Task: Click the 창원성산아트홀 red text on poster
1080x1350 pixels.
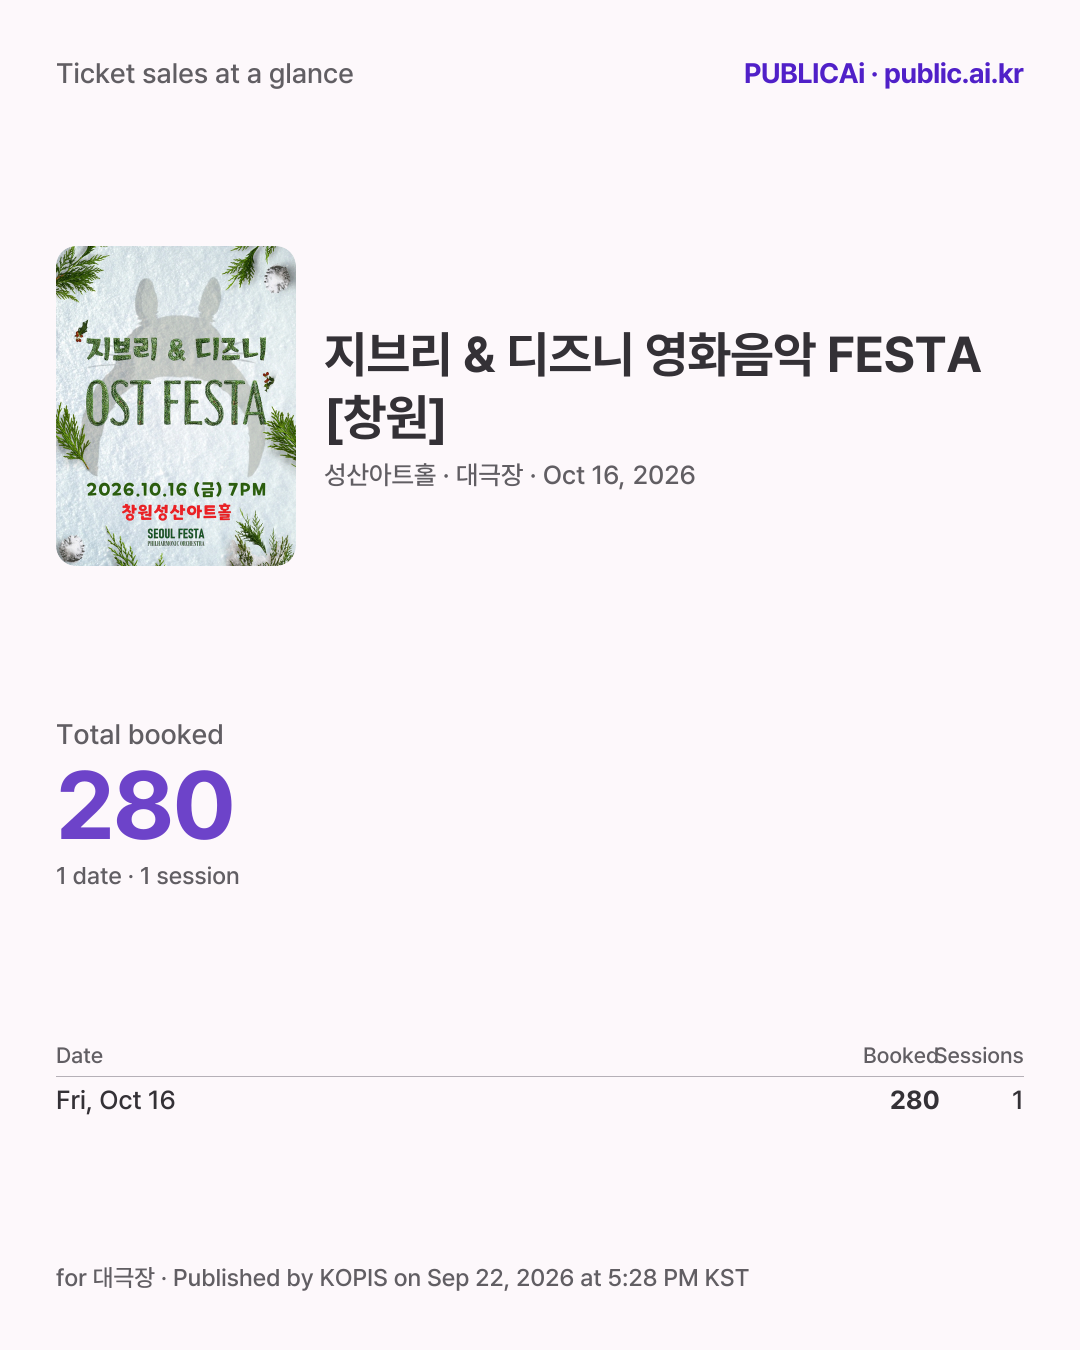Action: pyautogui.click(x=177, y=512)
